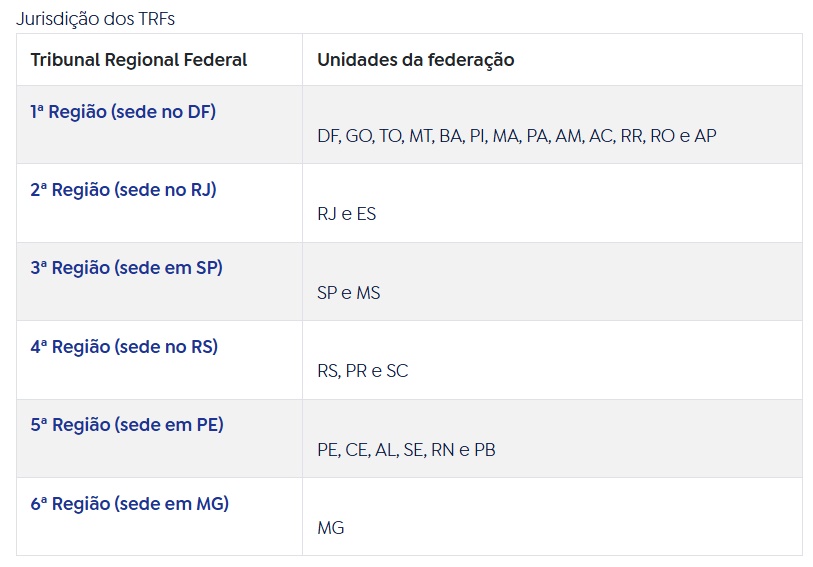Screen dimensions: 813x567
Task: Click the "2ª Região (sede no RJ)" link
Action: click(123, 190)
